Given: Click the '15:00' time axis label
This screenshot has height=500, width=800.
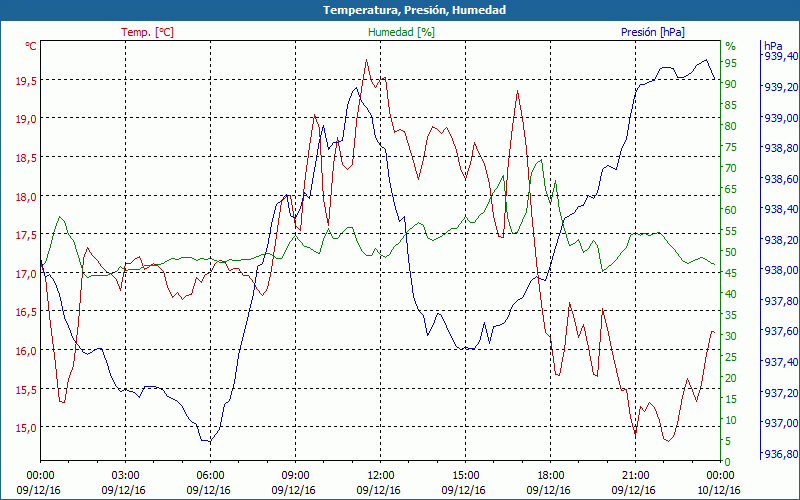Looking at the screenshot, I should click(465, 476).
